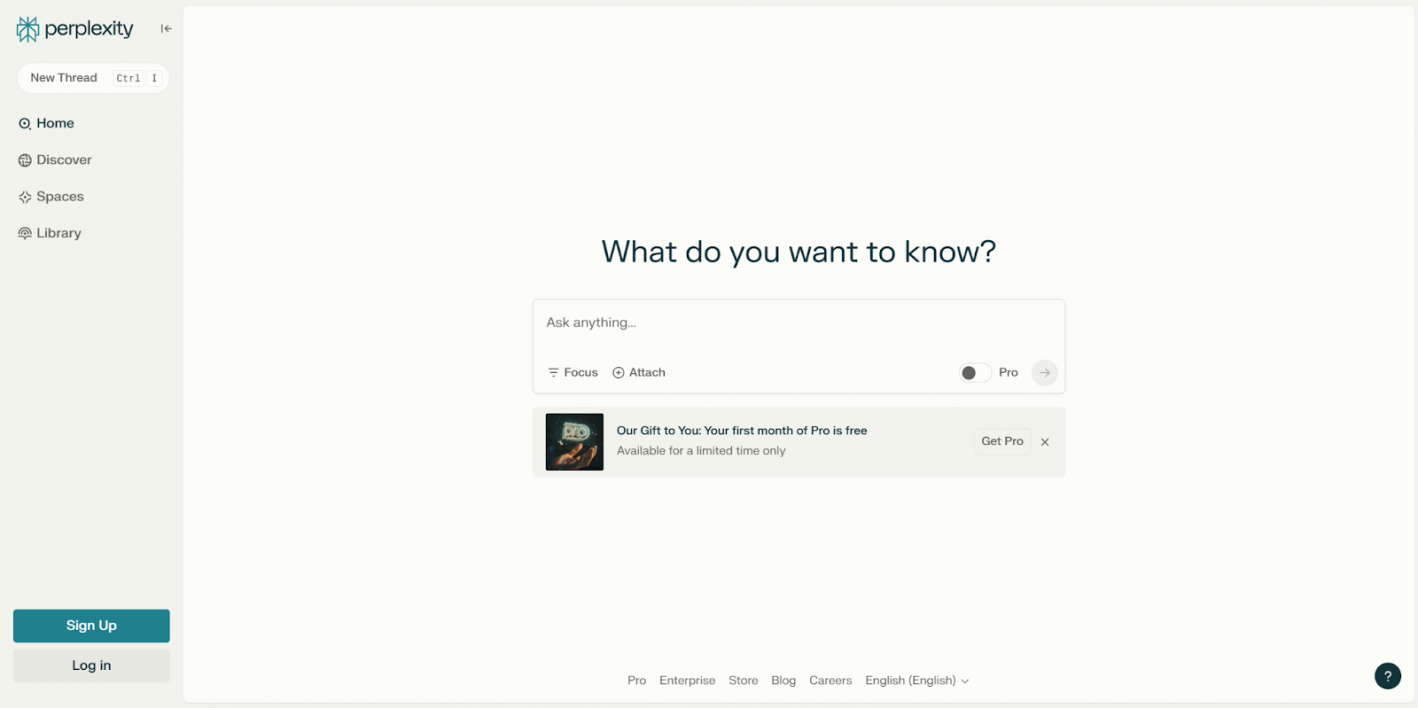1418x708 pixels.
Task: Click the Library icon in sidebar
Action: (25, 233)
